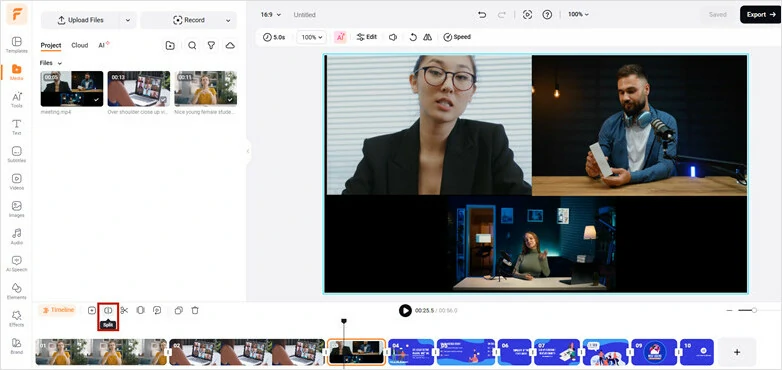This screenshot has height=370, width=782.
Task: Search the media files
Action: pyautogui.click(x=192, y=45)
